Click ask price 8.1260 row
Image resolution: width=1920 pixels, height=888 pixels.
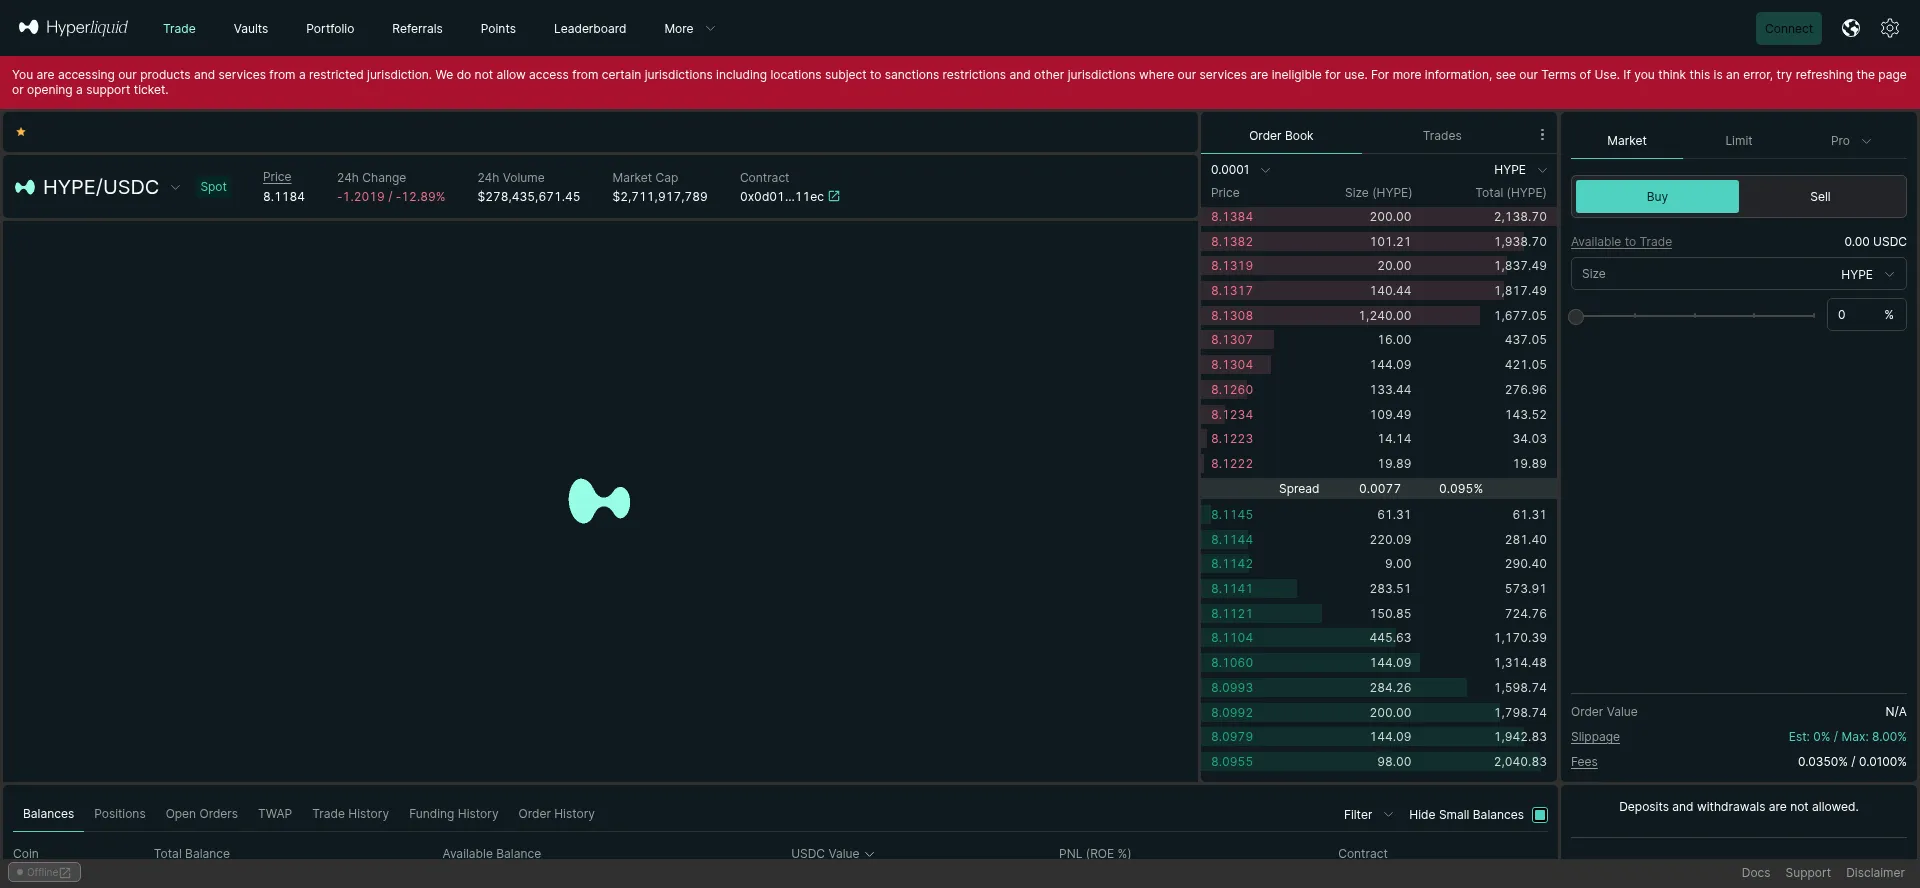pyautogui.click(x=1378, y=390)
